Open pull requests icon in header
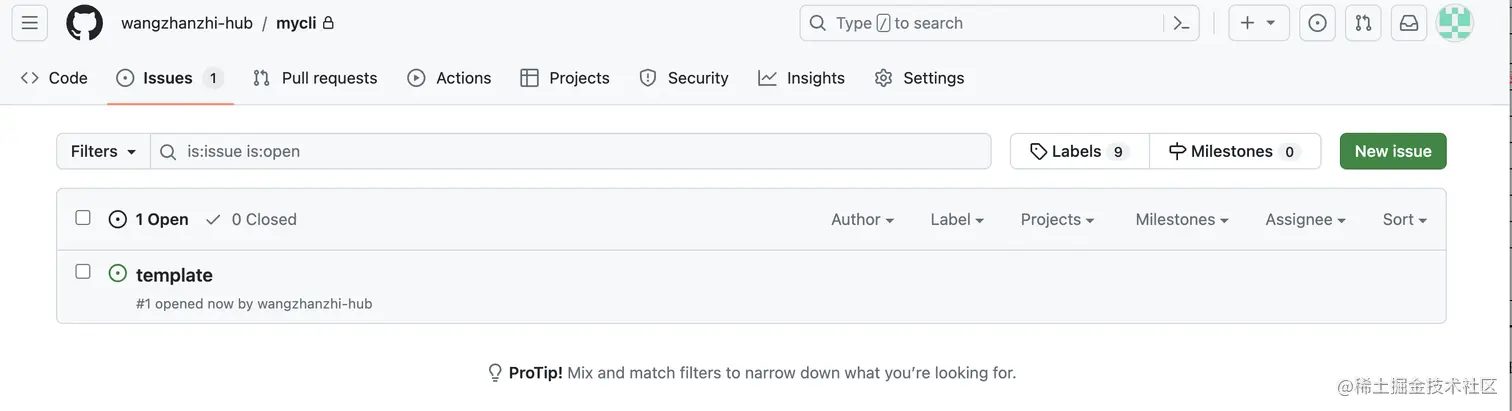Image resolution: width=1512 pixels, height=411 pixels. (x=1363, y=23)
